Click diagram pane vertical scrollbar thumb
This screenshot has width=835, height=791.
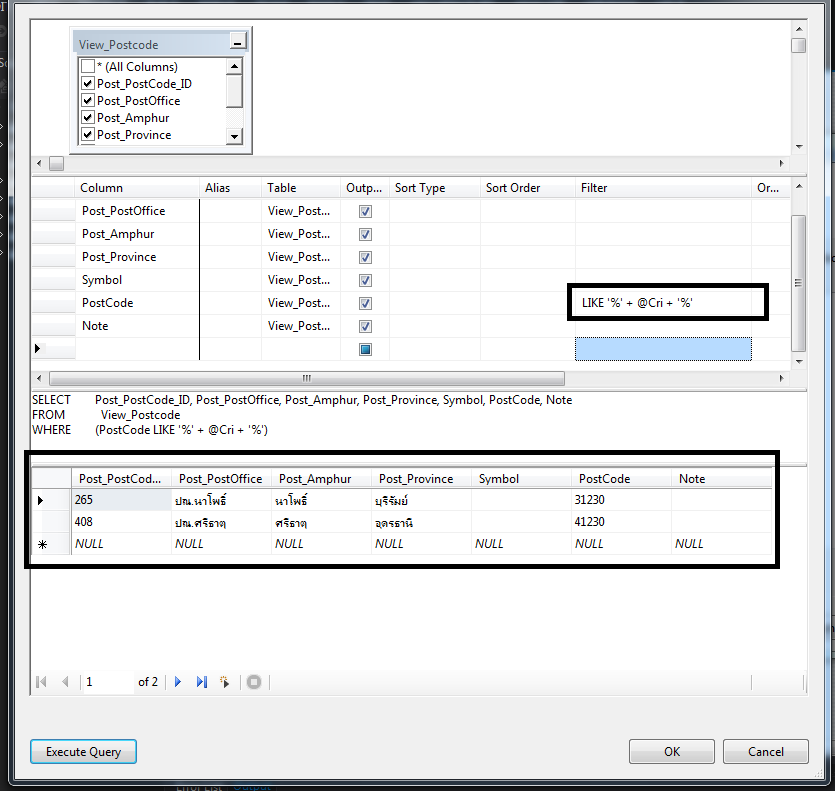coord(798,46)
